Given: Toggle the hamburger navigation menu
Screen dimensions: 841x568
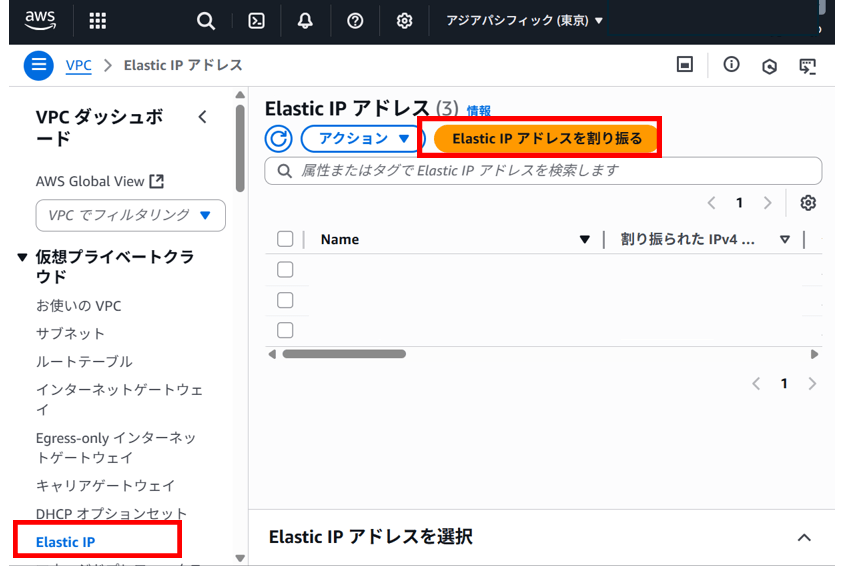Looking at the screenshot, I should [39, 66].
